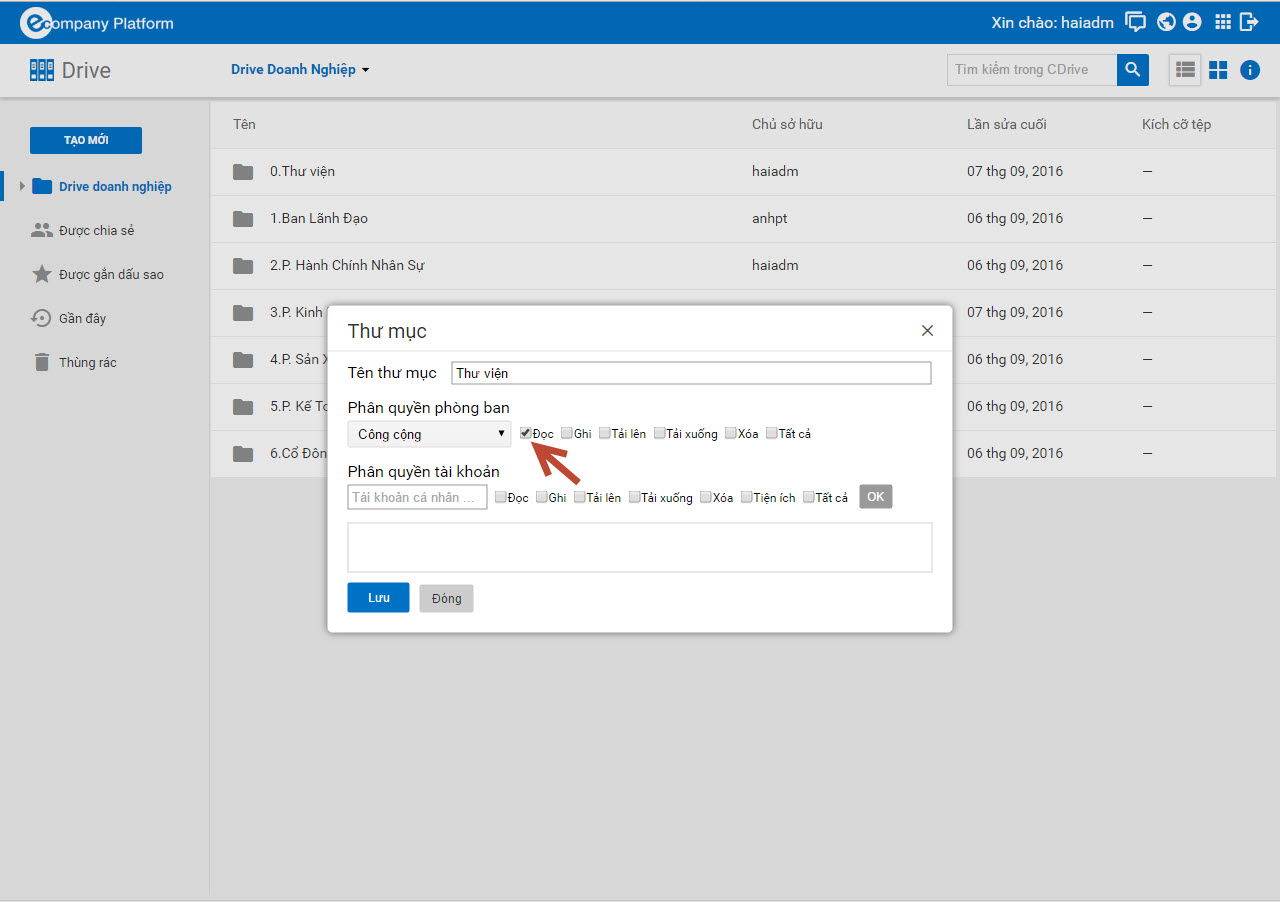The height and width of the screenshot is (902, 1280).
Task: Check account Tiện ích checkbox
Action: pos(747,497)
